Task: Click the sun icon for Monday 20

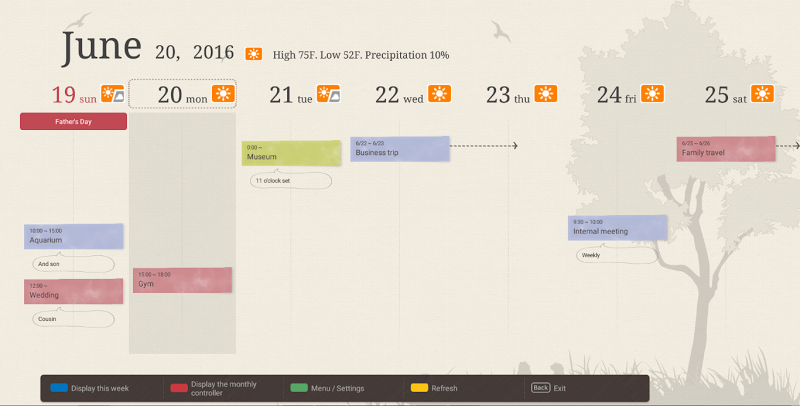Action: click(x=222, y=95)
